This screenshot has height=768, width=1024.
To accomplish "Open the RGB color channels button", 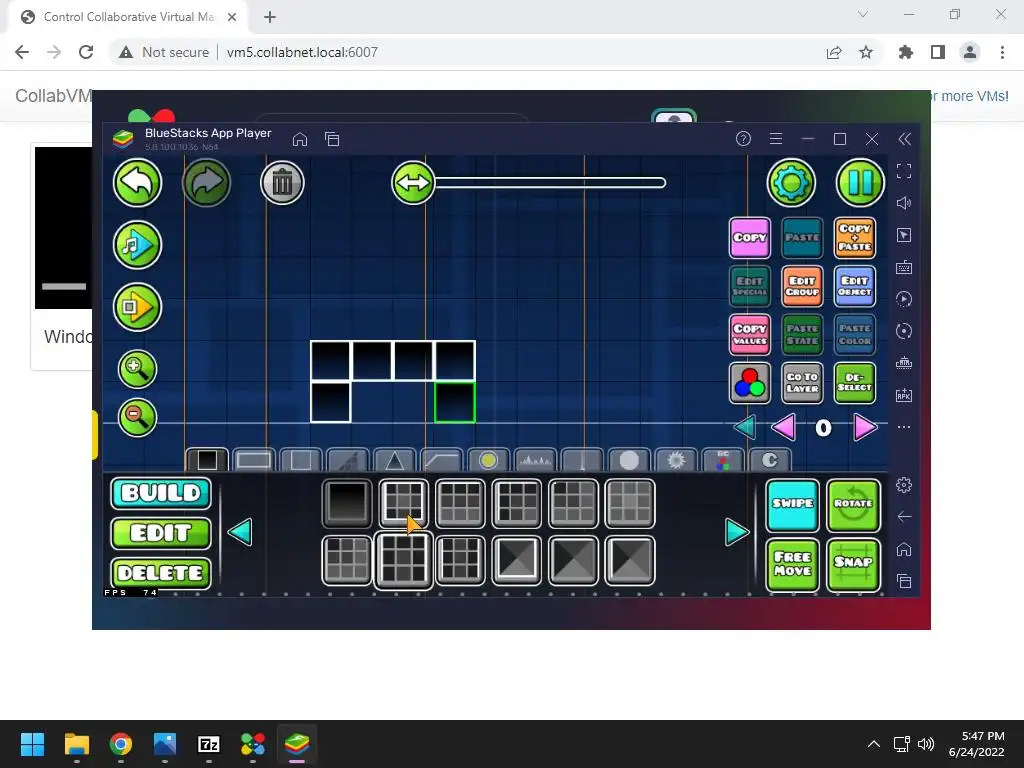I will pos(750,383).
